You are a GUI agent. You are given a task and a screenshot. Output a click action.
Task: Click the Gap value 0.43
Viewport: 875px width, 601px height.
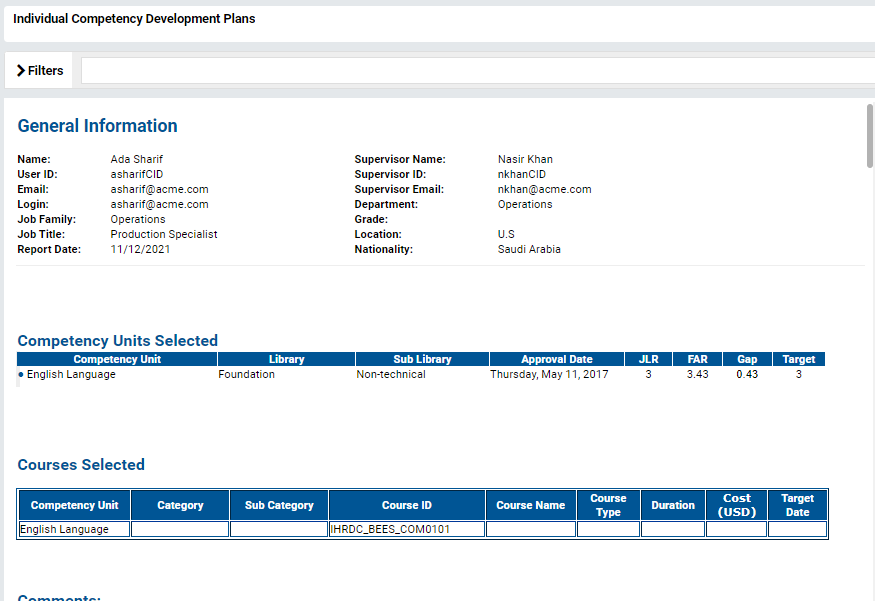[x=747, y=374]
